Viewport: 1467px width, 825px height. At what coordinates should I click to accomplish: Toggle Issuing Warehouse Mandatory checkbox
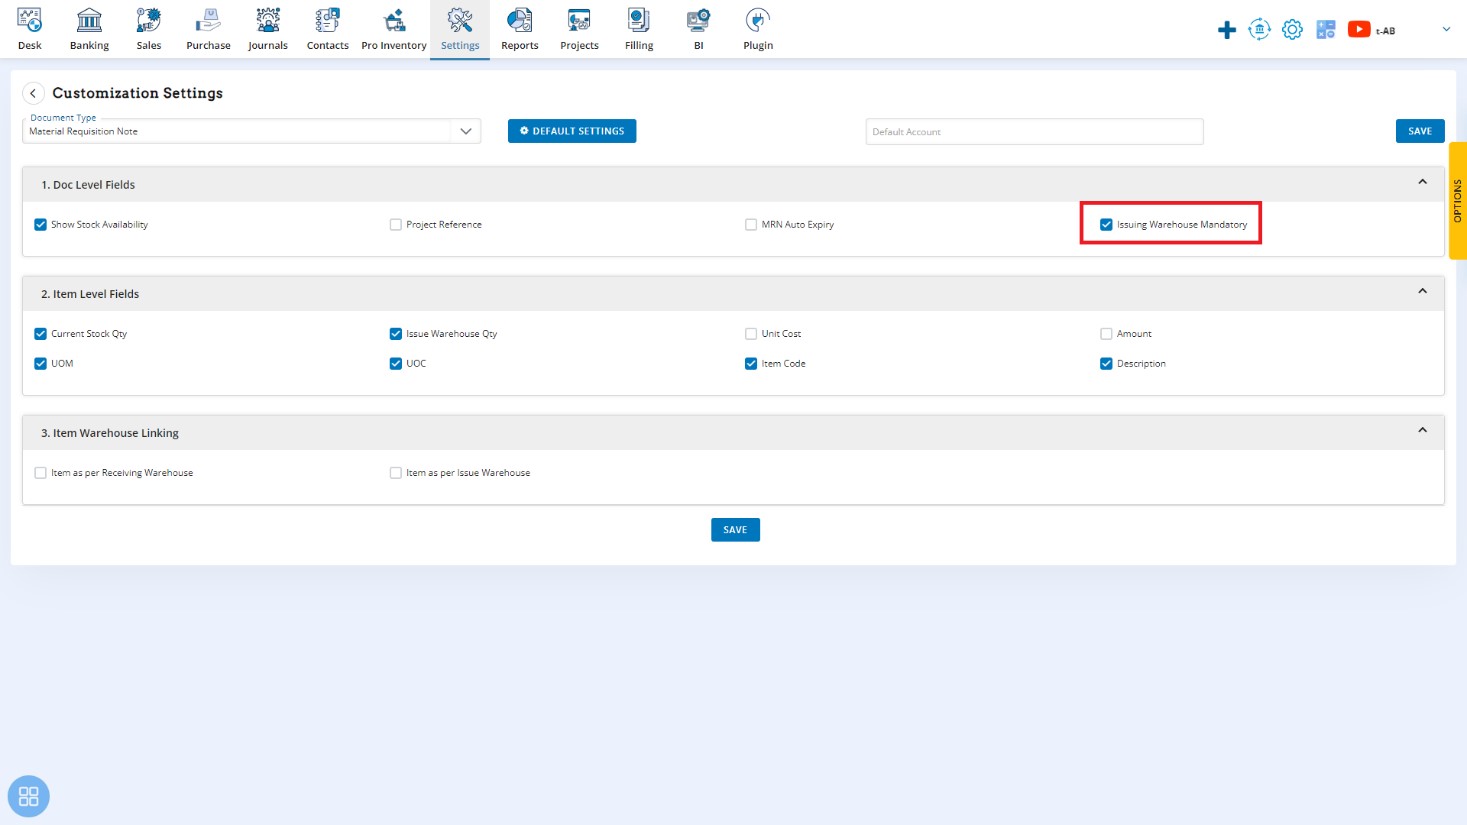tap(1106, 225)
